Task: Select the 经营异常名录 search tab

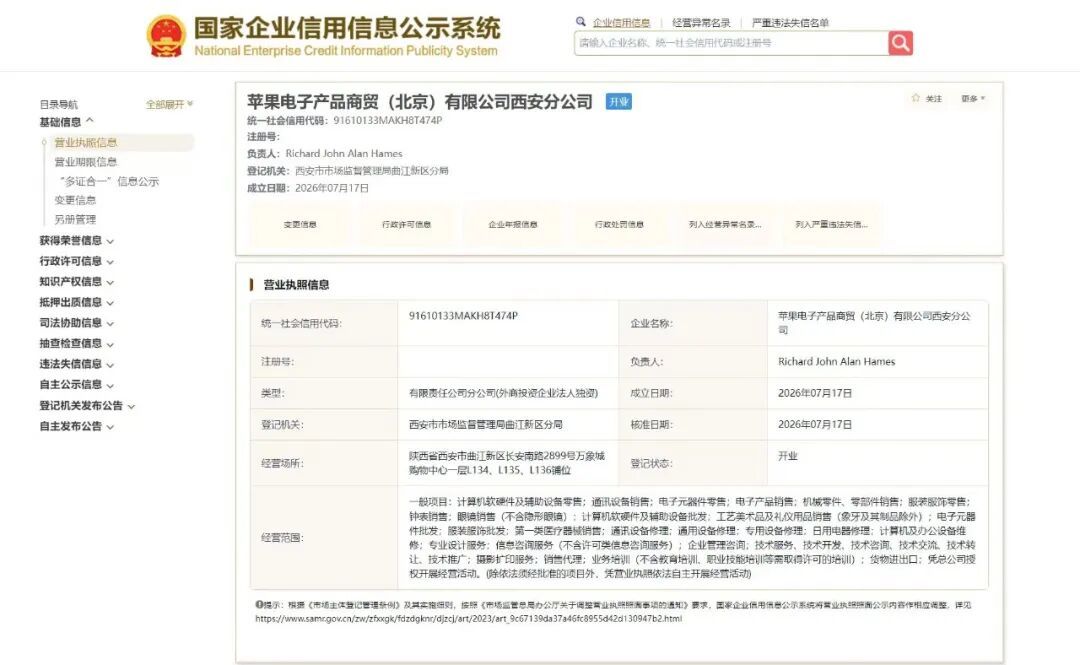Action: [701, 23]
